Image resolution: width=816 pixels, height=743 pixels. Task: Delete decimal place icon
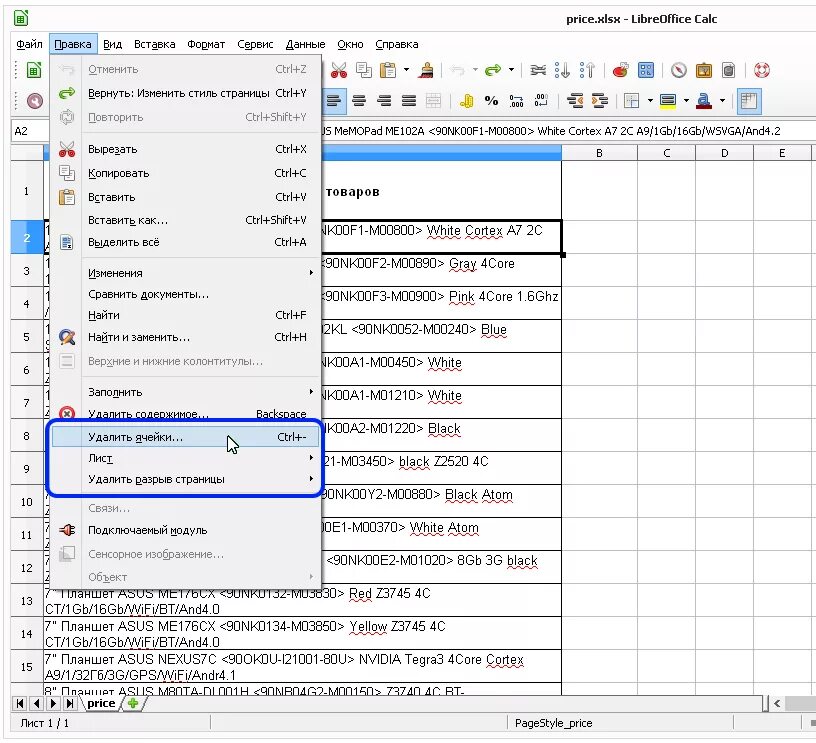pos(541,101)
